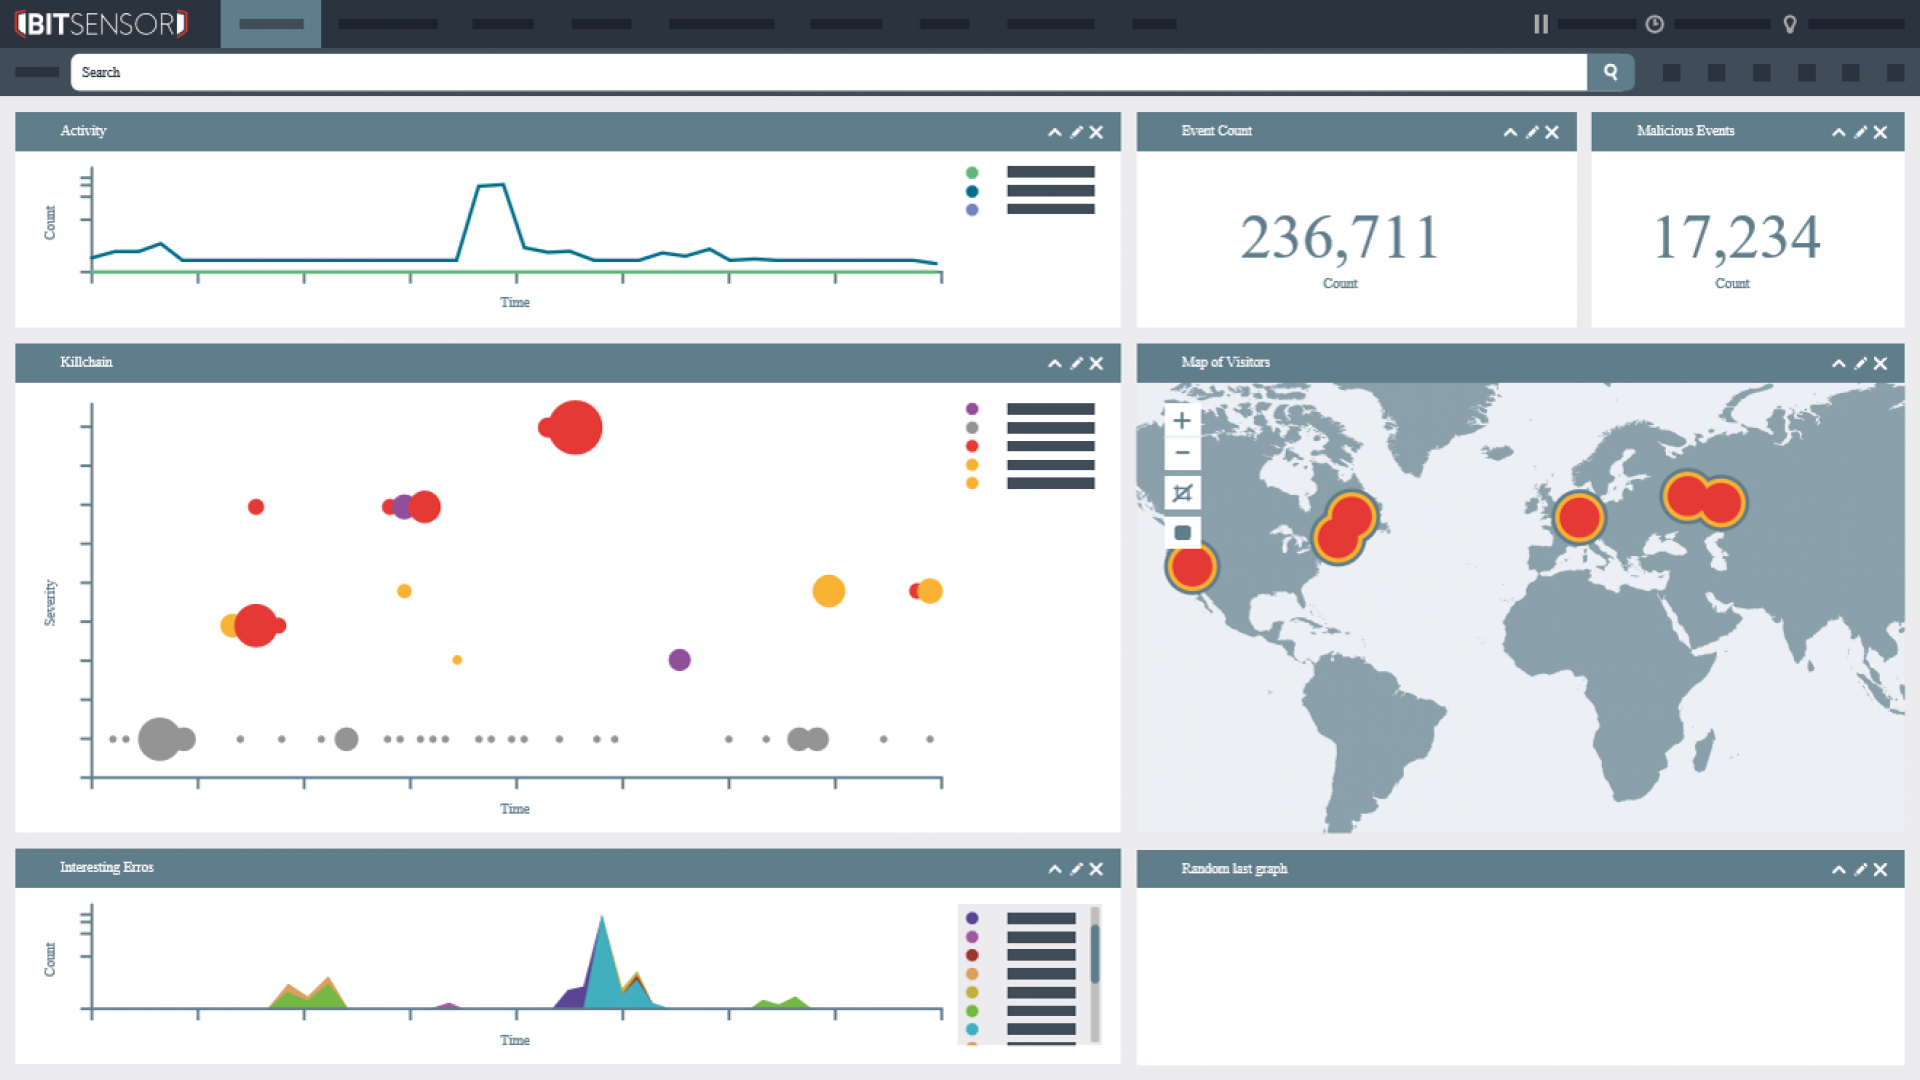Toggle the green series in Activity legend
The height and width of the screenshot is (1080, 1920).
972,173
